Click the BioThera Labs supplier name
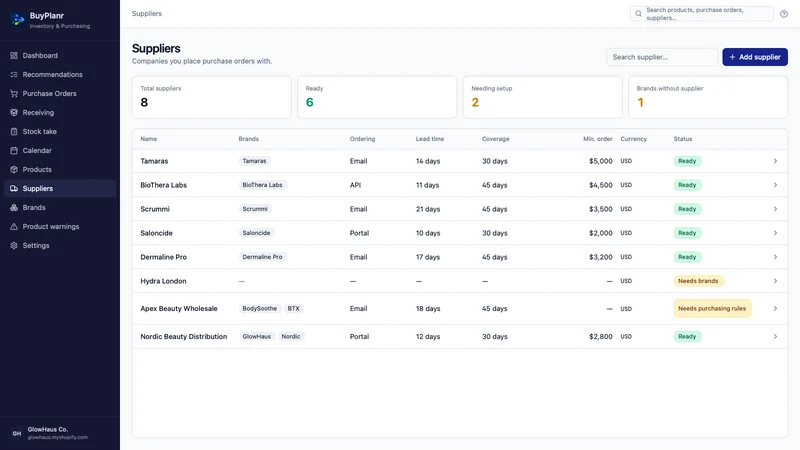Image resolution: width=800 pixels, height=450 pixels. 163,185
